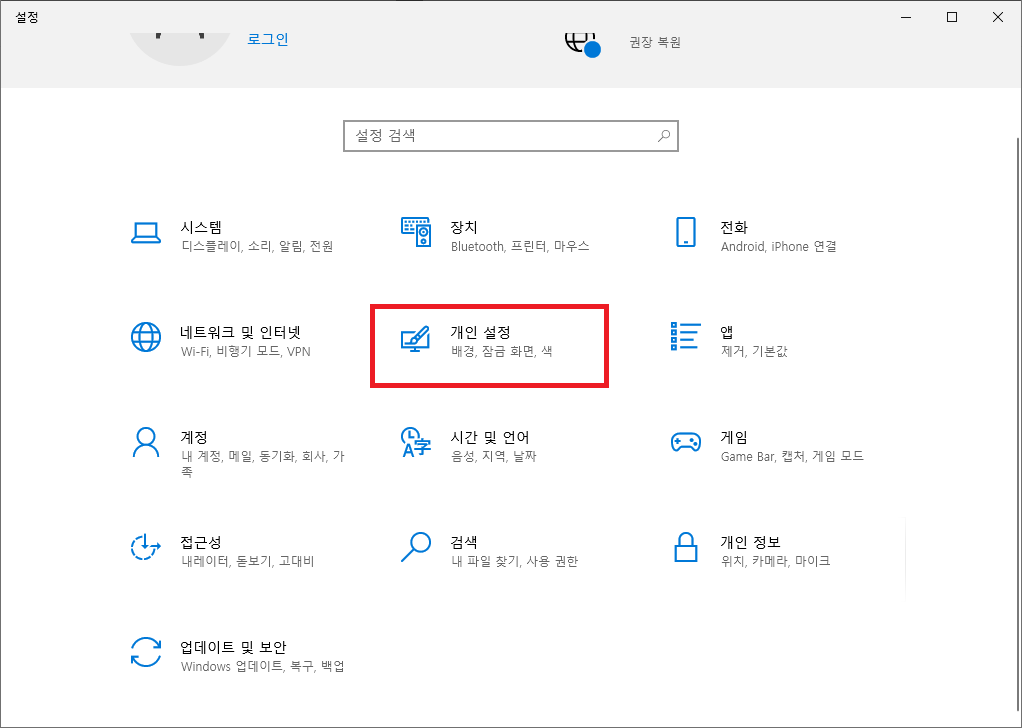Open the 접근성 dashed clock icon
Image resolution: width=1022 pixels, height=728 pixels.
(146, 547)
